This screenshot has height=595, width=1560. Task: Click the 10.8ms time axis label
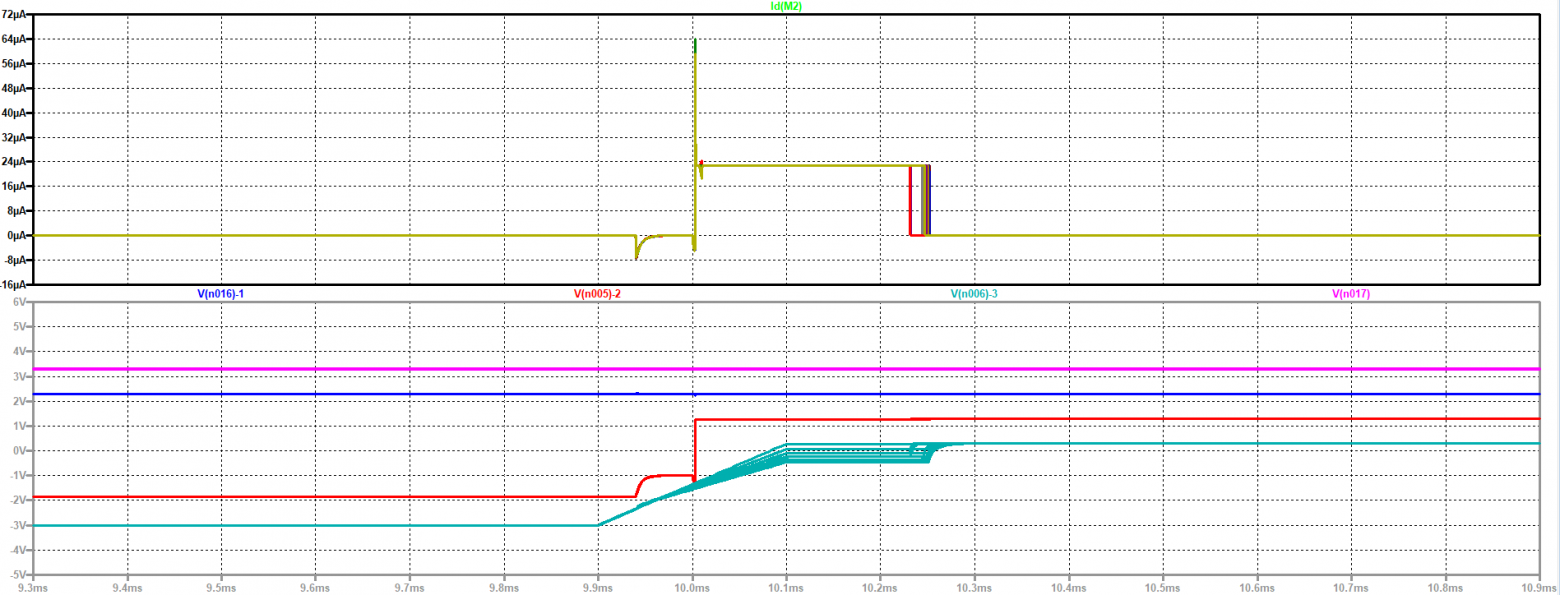(1444, 588)
